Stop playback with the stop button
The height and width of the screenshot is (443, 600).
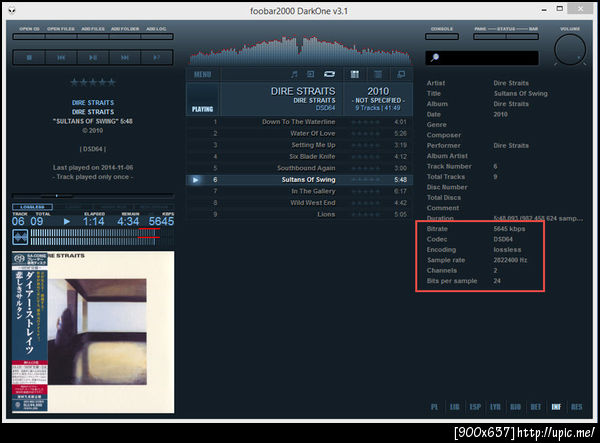pos(29,57)
